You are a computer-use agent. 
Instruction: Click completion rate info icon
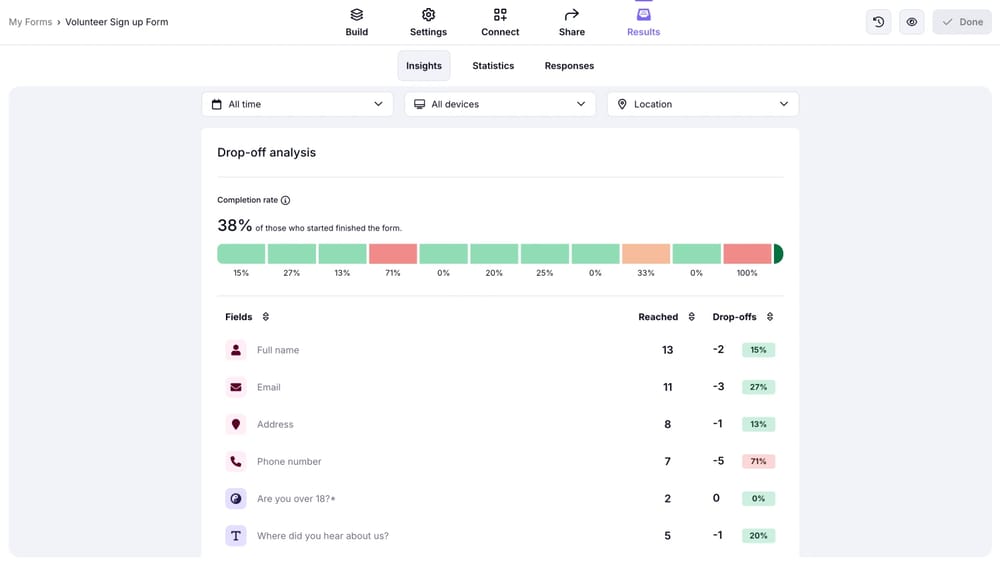286,200
